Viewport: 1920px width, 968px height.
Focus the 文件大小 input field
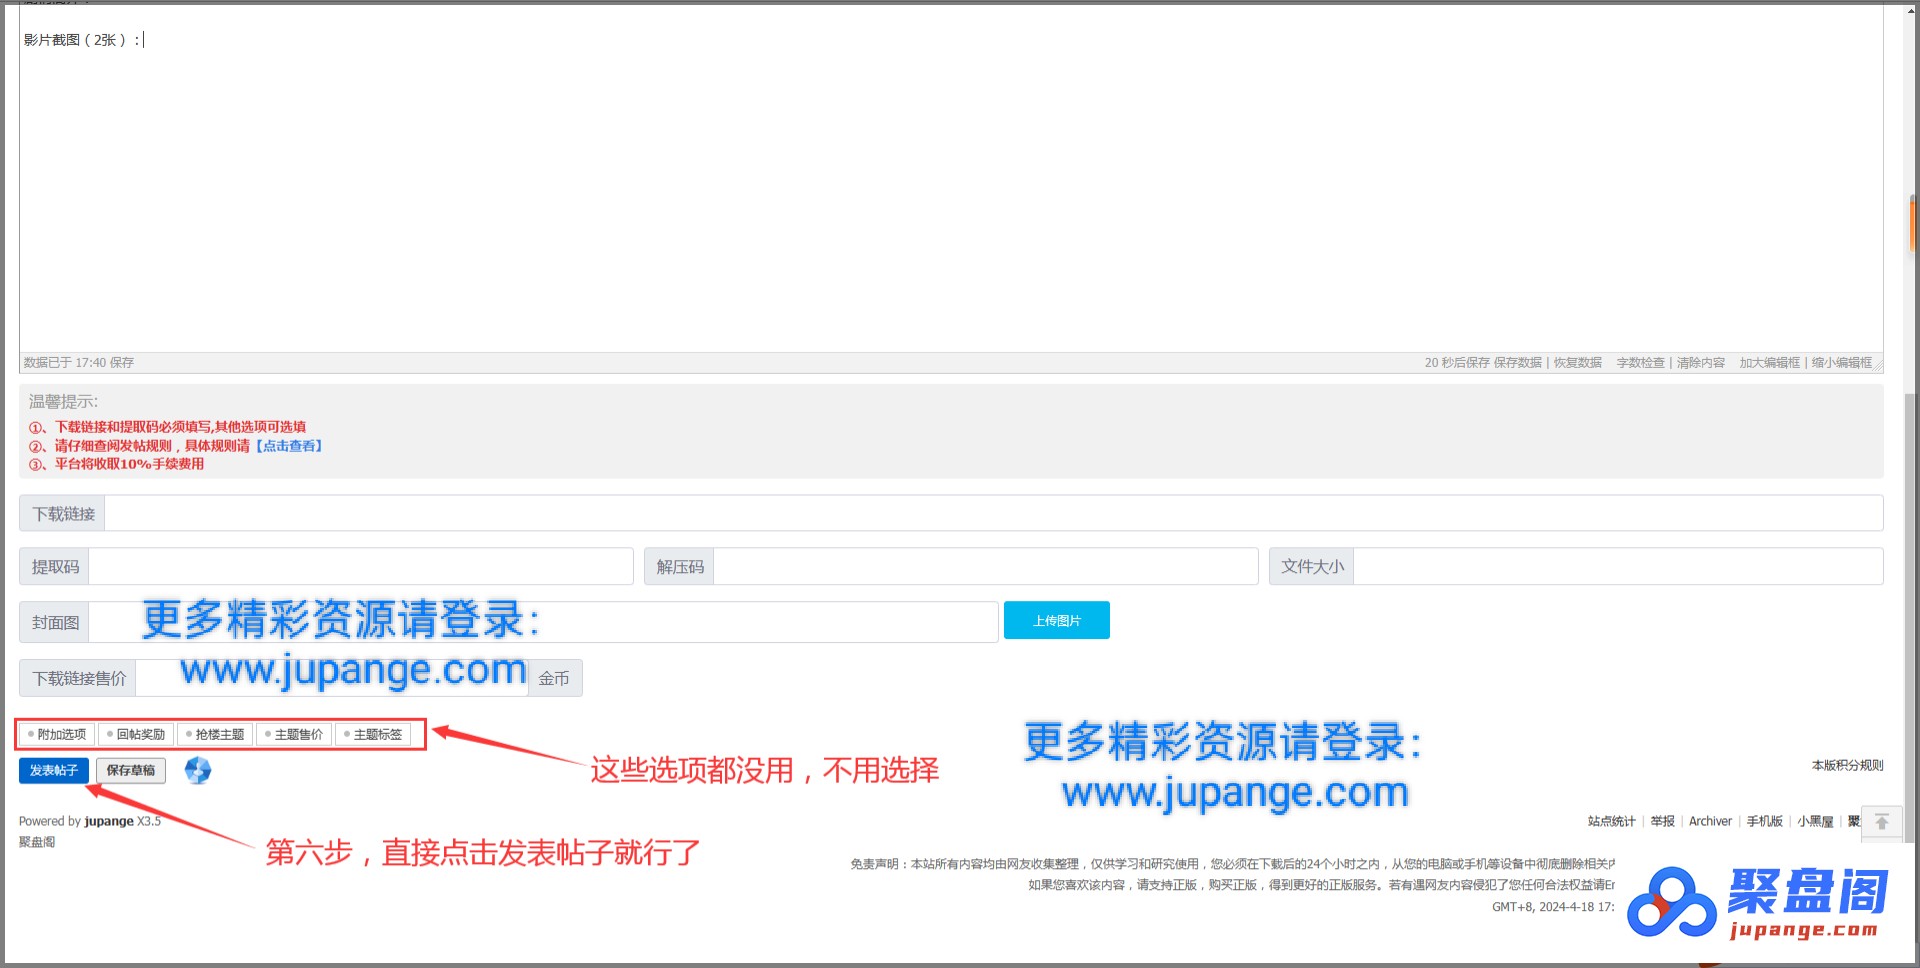click(x=1618, y=566)
